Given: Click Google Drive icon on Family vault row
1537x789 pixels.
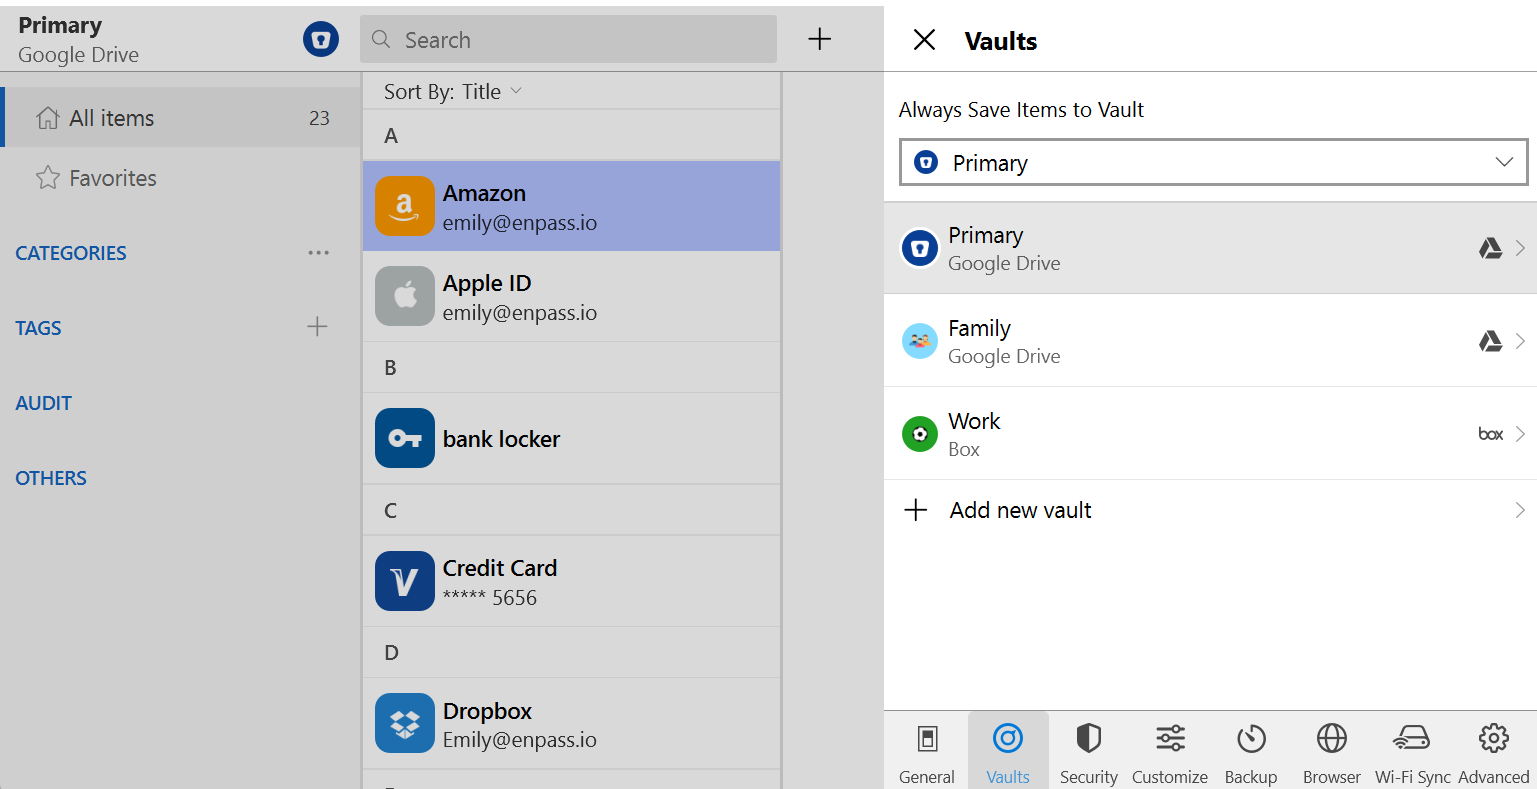Looking at the screenshot, I should (x=1490, y=341).
